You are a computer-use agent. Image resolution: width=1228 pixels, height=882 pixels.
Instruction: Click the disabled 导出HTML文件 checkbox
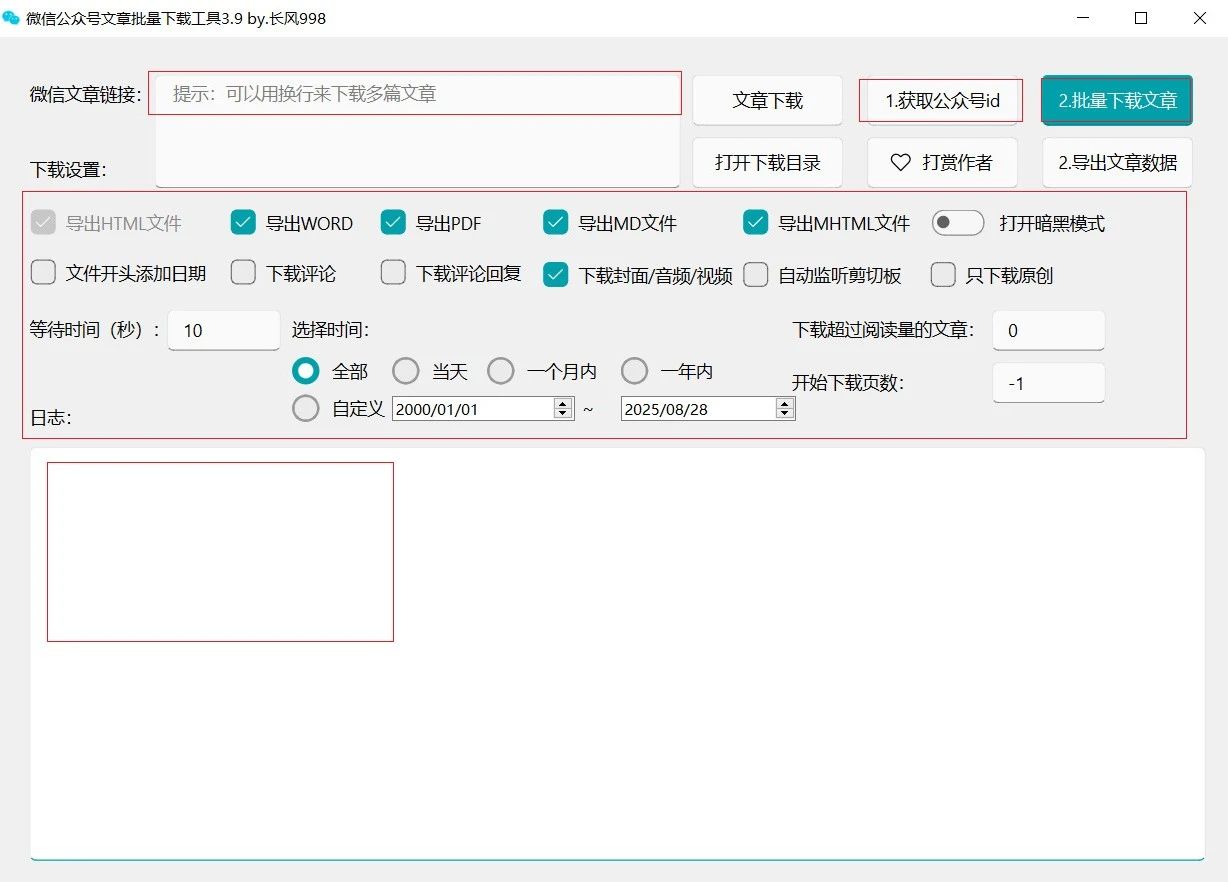tap(43, 223)
